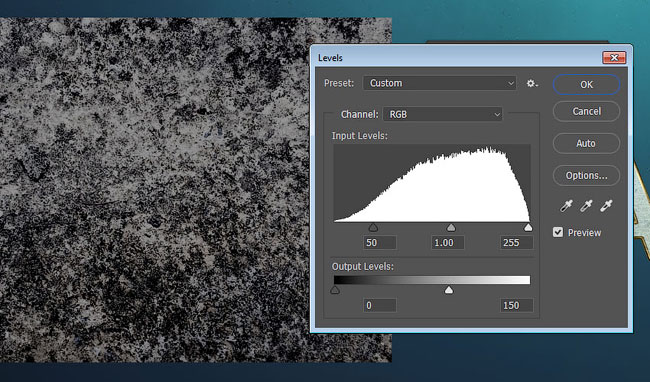Screen dimensions: 650x382
Task: Apply Auto levels adjustment
Action: tap(586, 143)
